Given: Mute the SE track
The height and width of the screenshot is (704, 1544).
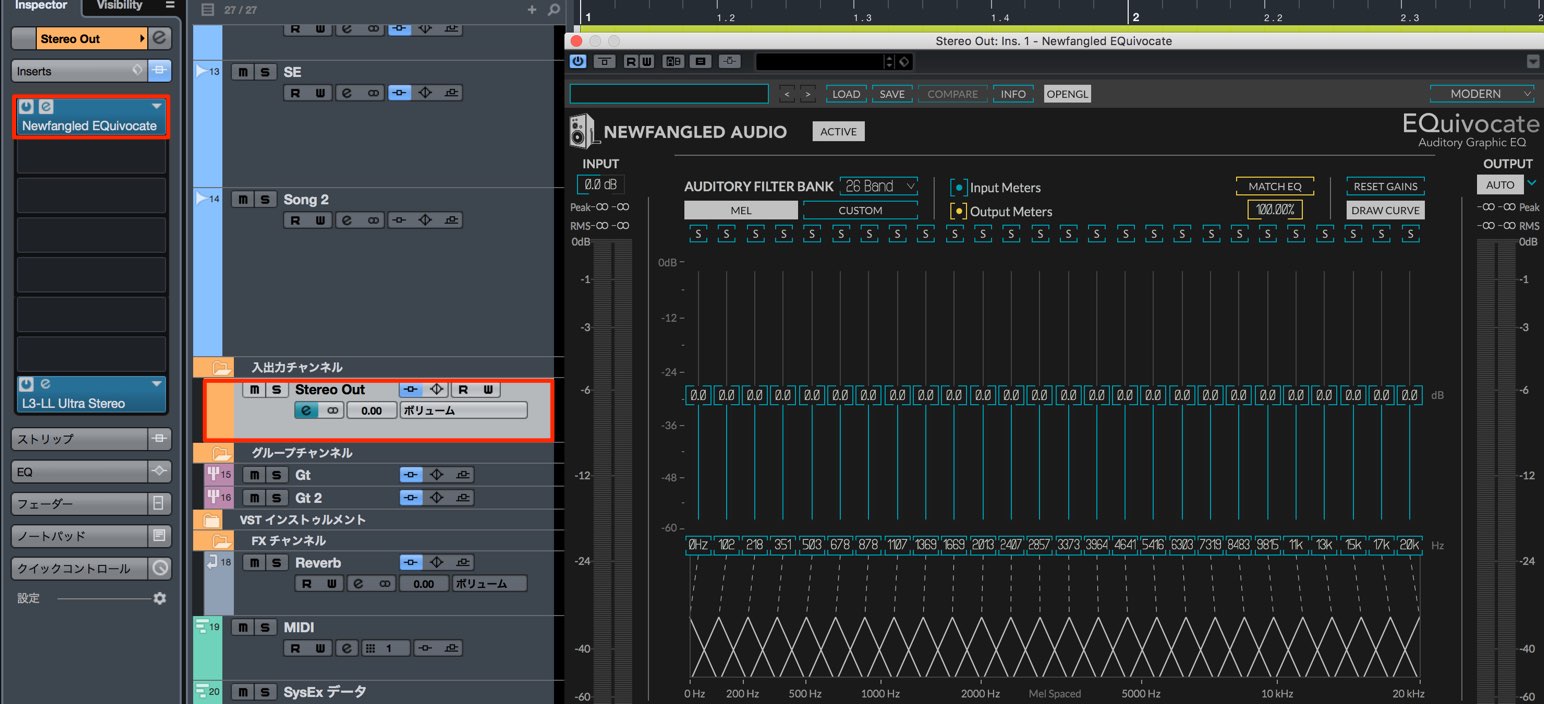Looking at the screenshot, I should tap(243, 72).
